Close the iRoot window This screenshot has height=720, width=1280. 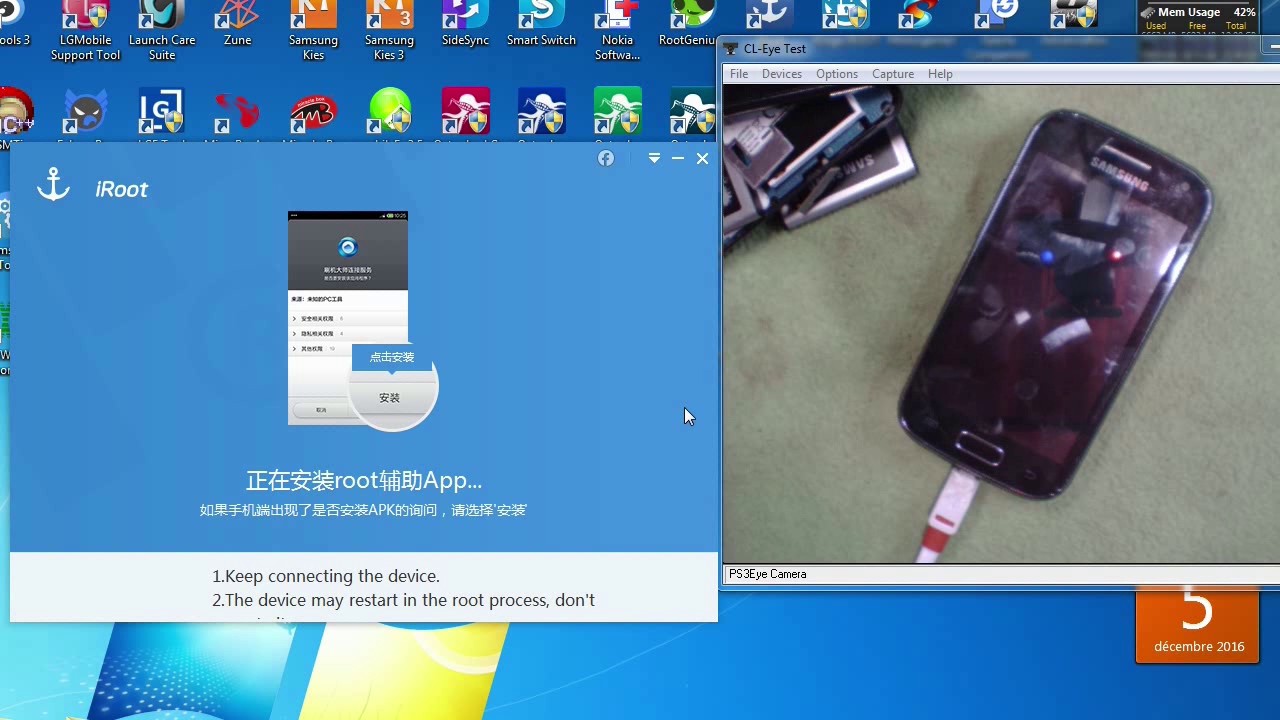pos(702,158)
